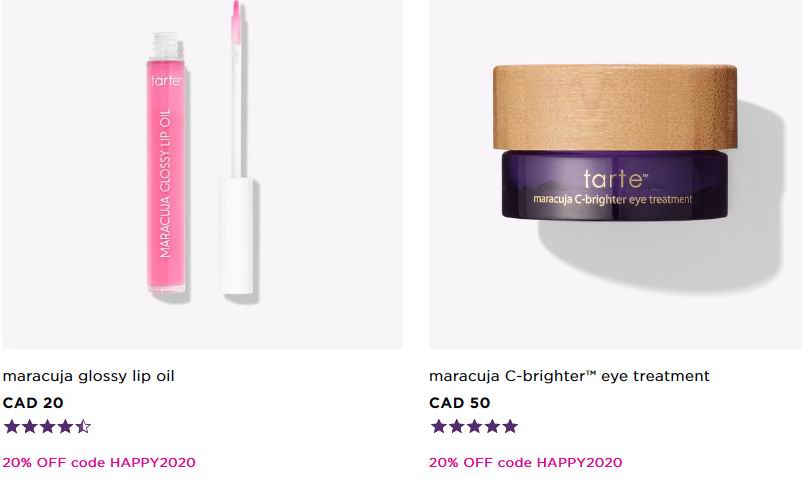Click the third star of eye treatment rating

[x=474, y=426]
